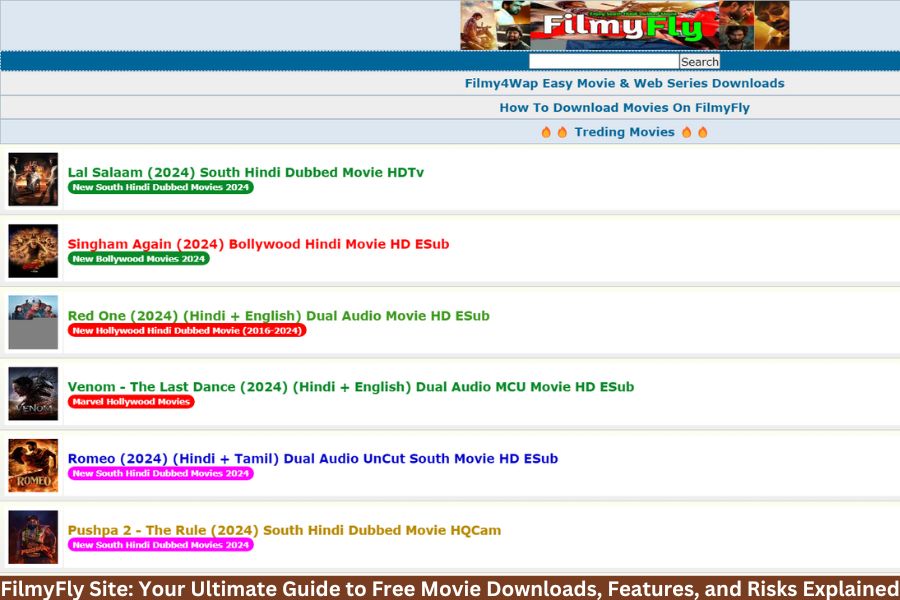The image size is (900, 600).
Task: Click New South Hindi Dubbed tag under Lal Salaam
Action: point(161,187)
